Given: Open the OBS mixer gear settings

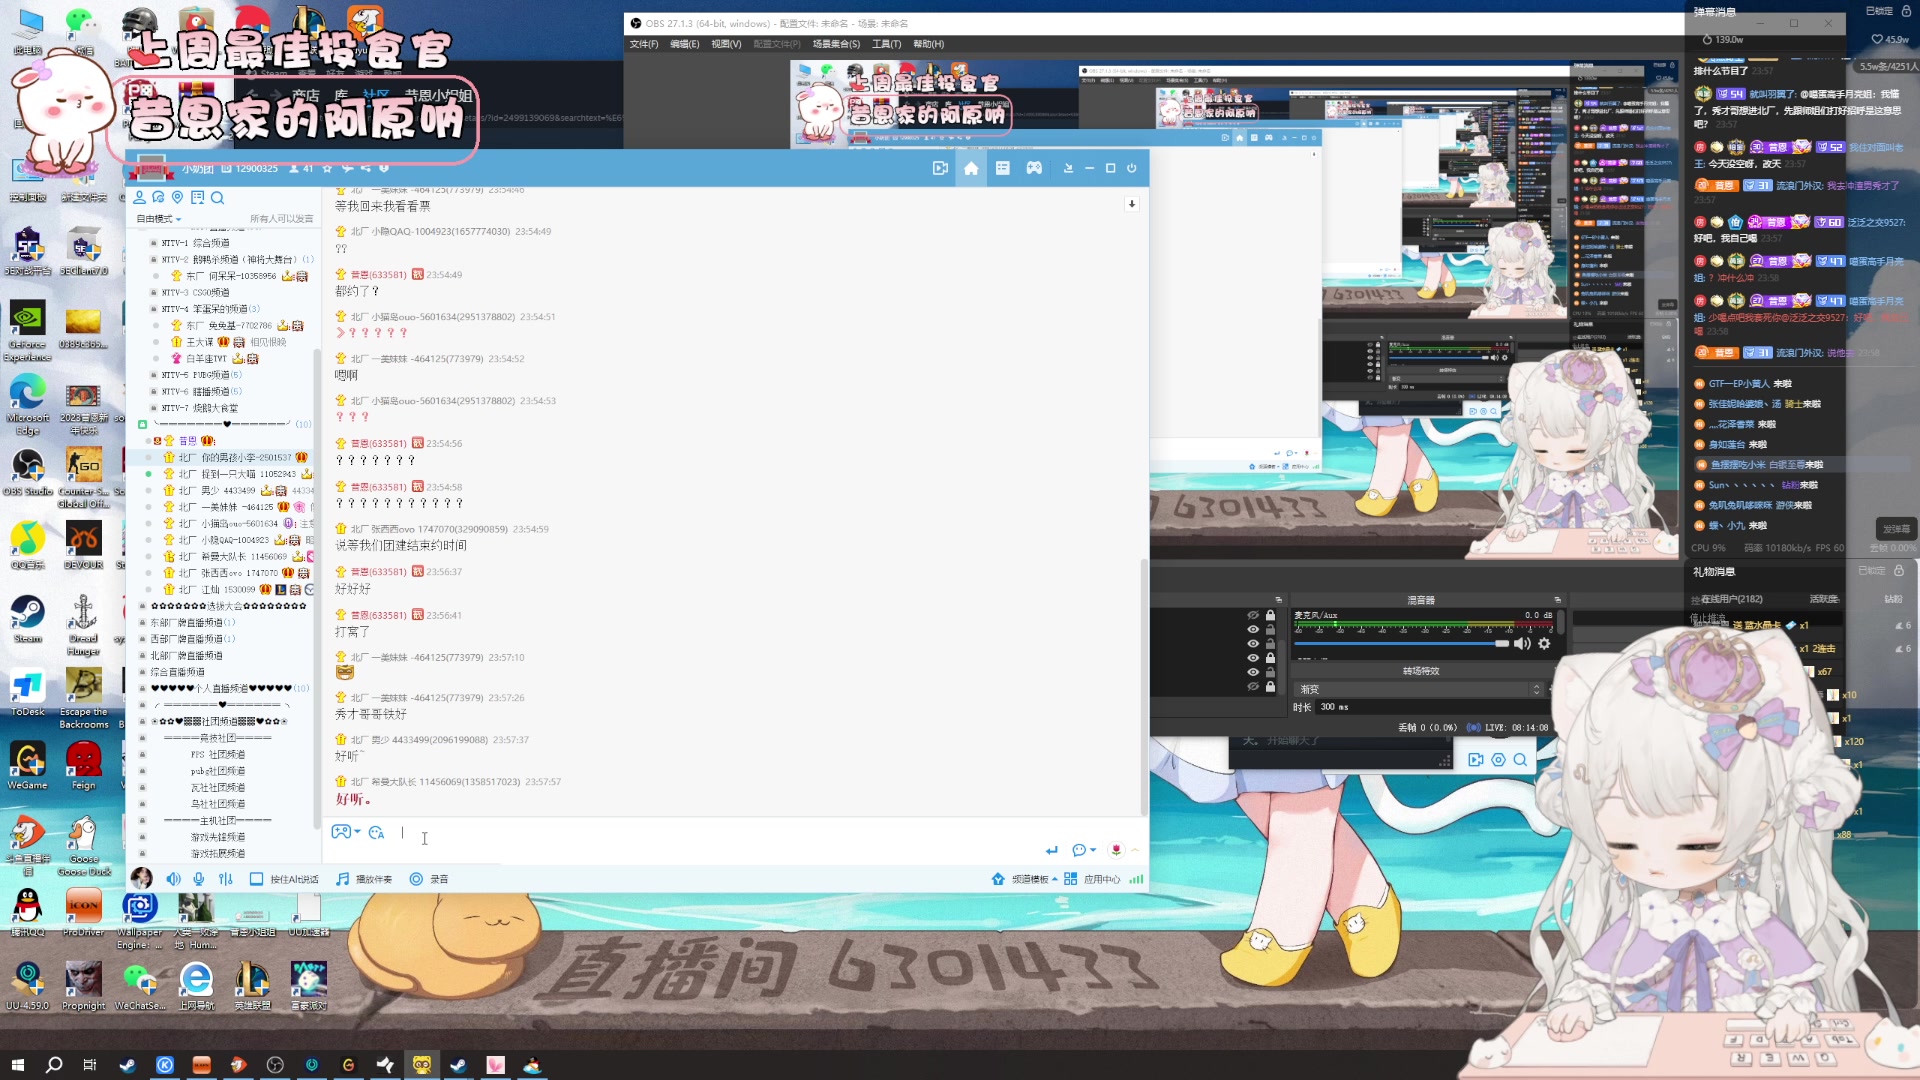Looking at the screenshot, I should tap(1544, 644).
